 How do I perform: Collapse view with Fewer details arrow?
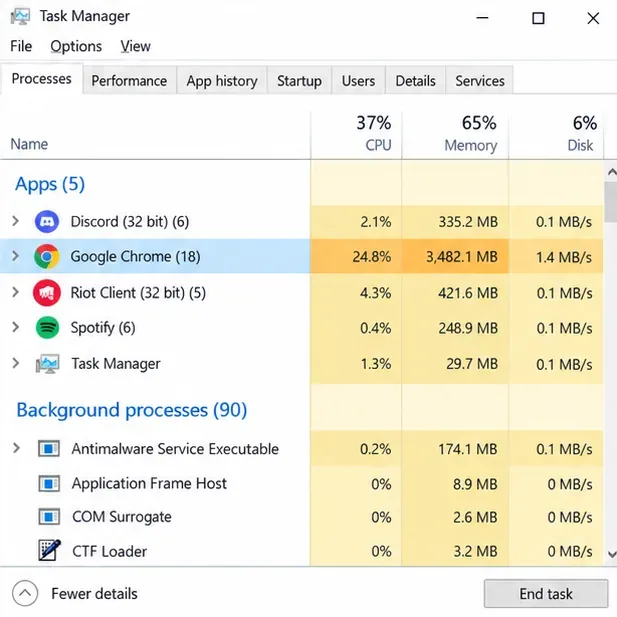tap(25, 593)
